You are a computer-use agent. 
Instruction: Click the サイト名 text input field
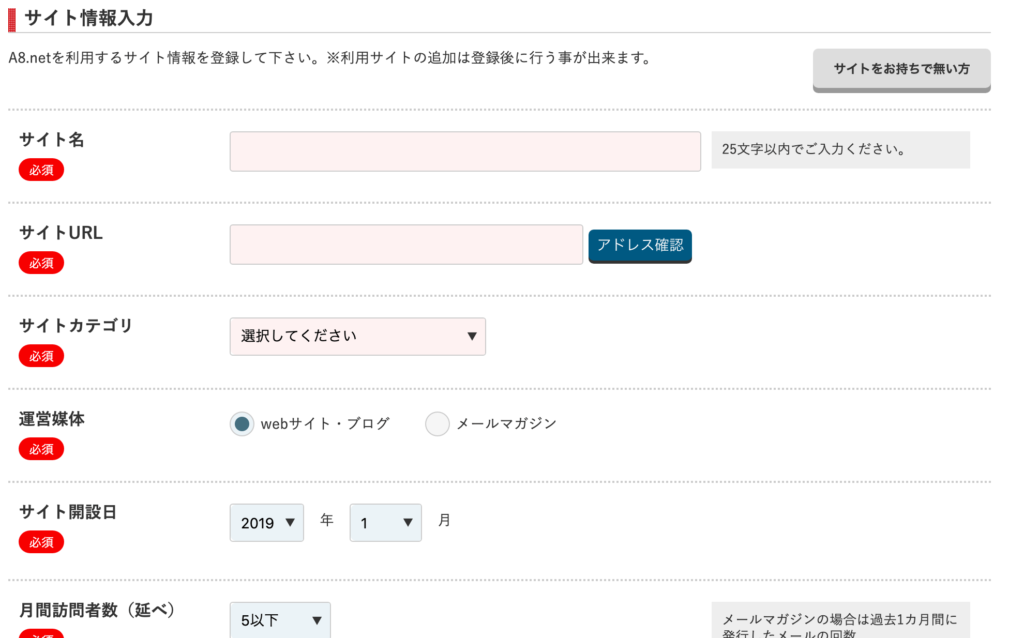(x=465, y=151)
